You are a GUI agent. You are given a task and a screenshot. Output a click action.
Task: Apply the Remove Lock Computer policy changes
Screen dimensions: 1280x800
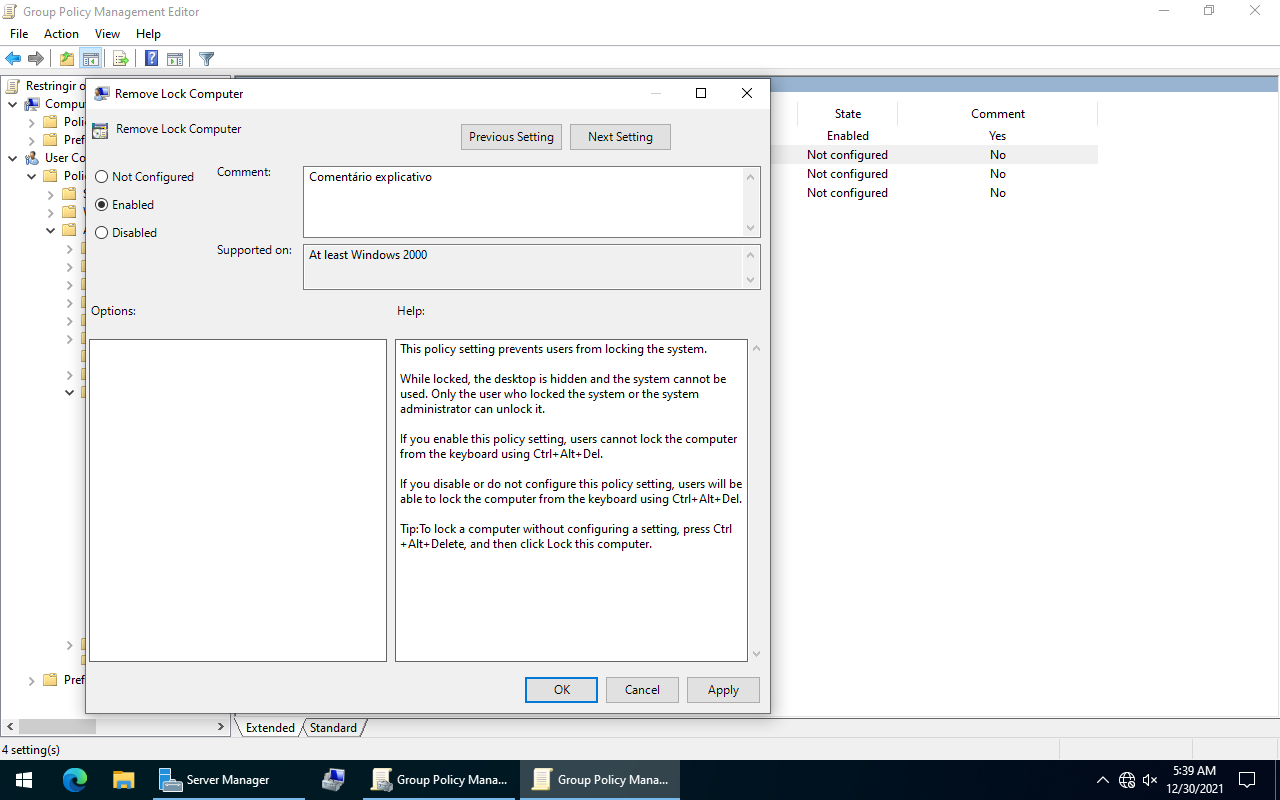point(723,689)
